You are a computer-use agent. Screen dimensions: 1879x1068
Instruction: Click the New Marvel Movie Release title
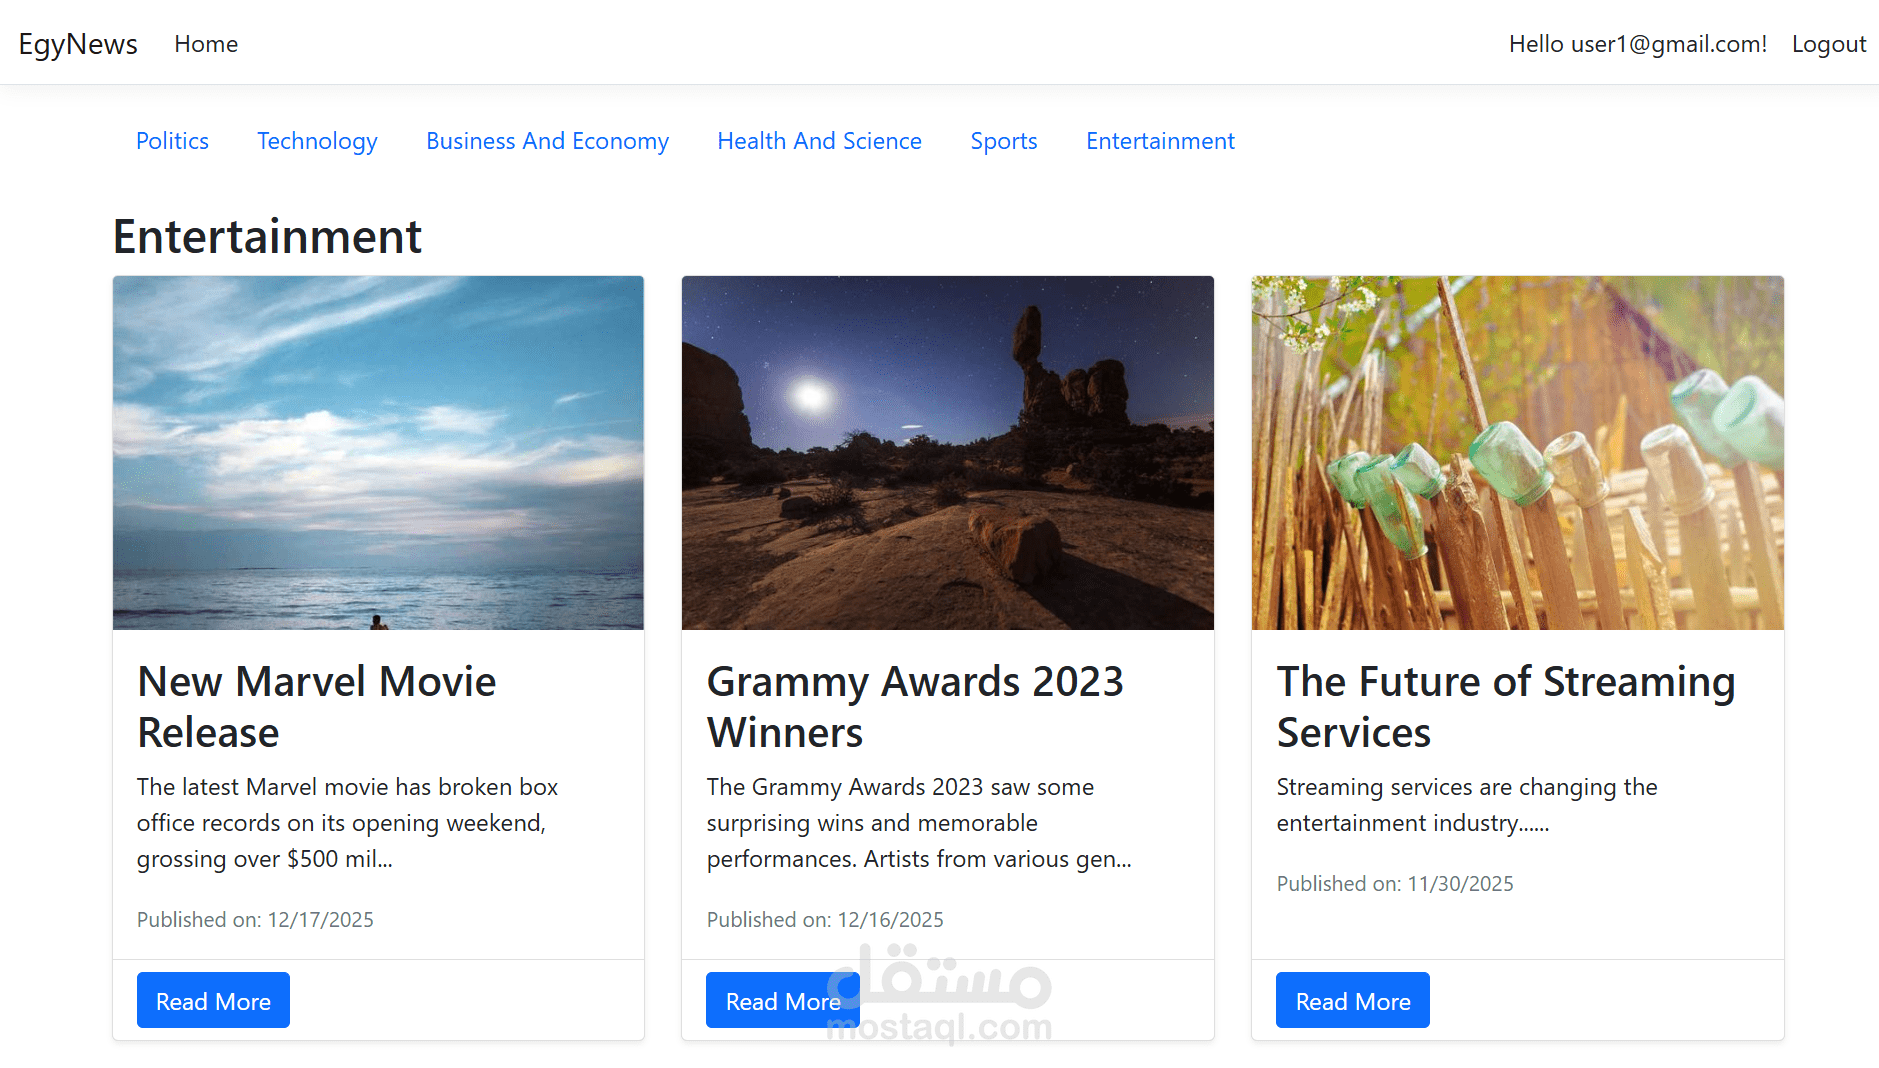(x=316, y=707)
